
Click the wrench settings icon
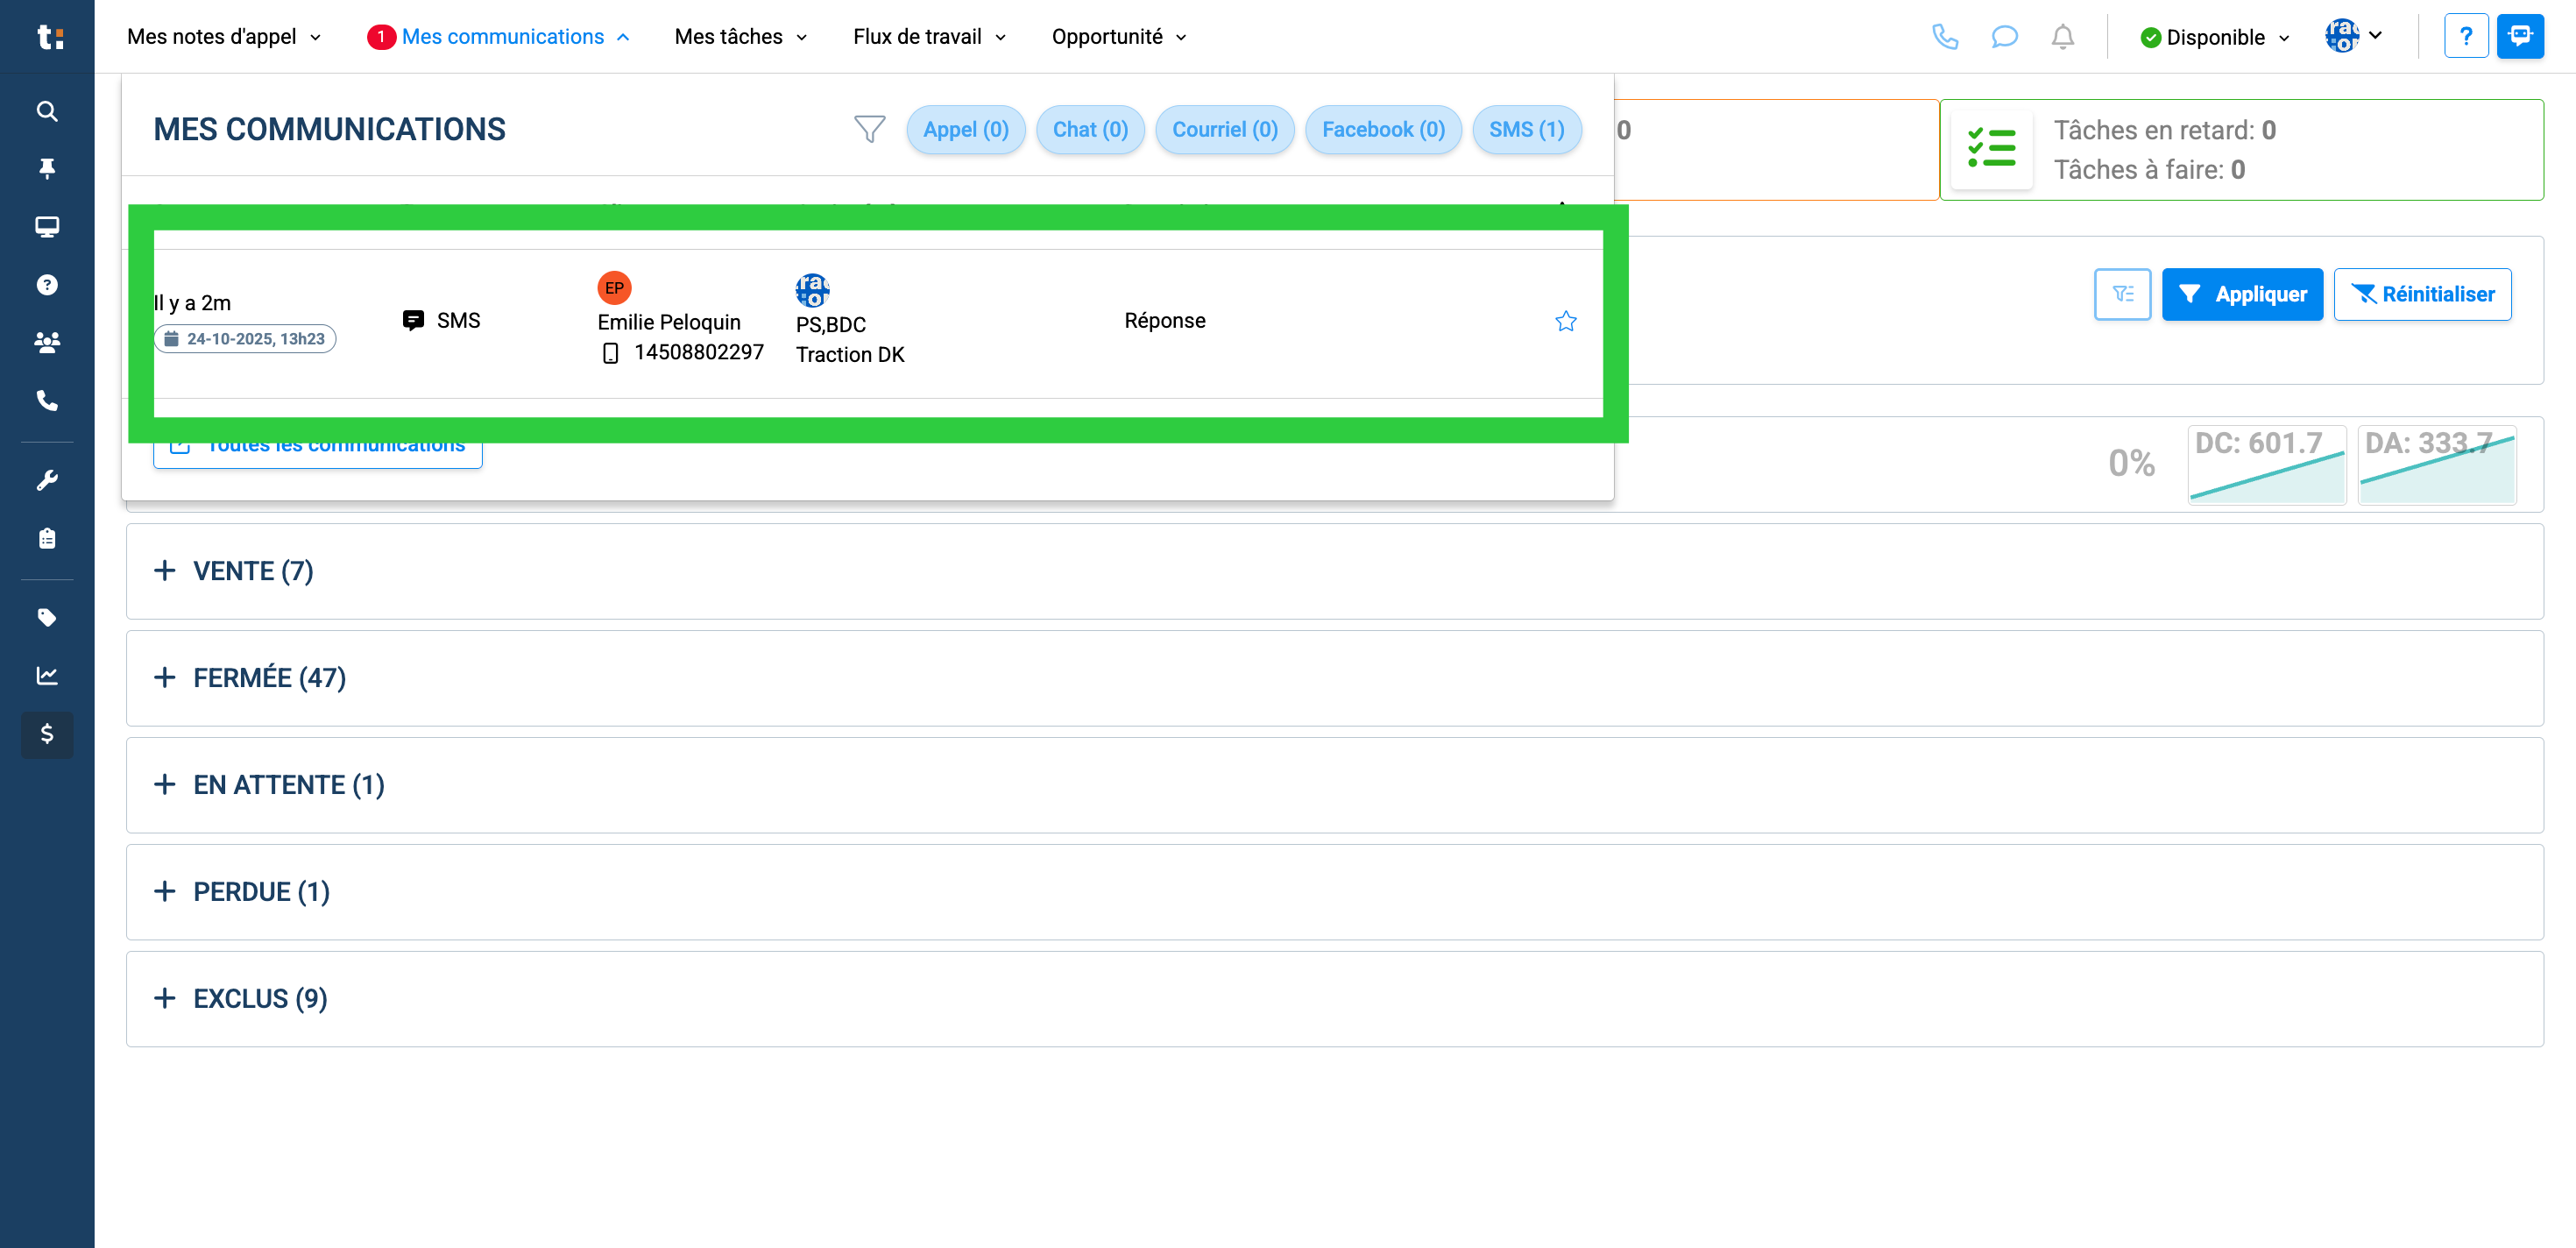[47, 480]
